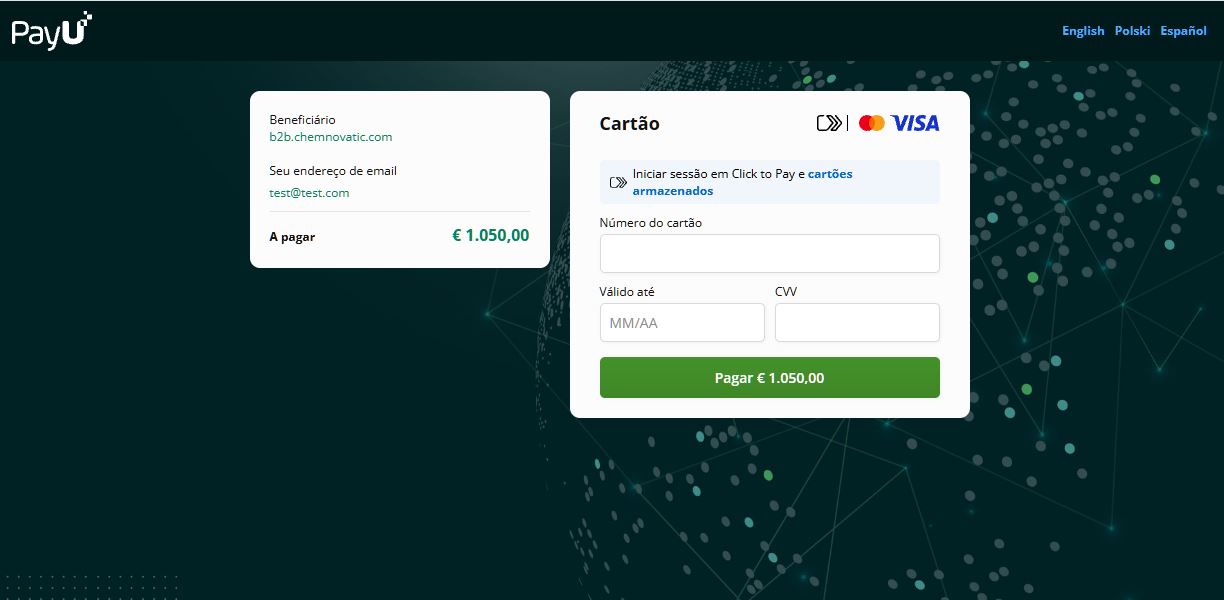Switch language to Polski
The image size is (1224, 600).
click(1132, 31)
